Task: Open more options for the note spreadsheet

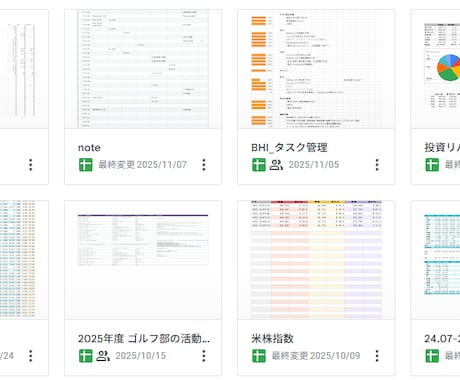Action: [x=204, y=165]
